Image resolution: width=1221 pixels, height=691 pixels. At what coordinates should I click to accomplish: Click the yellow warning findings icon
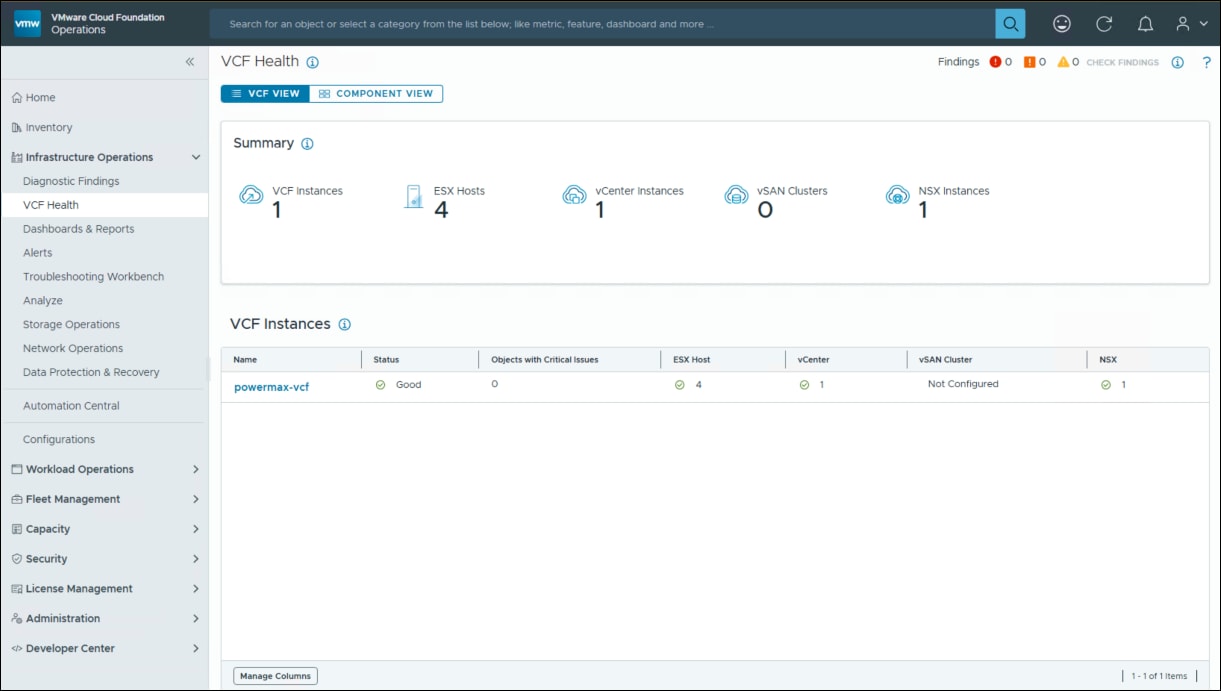1063,62
